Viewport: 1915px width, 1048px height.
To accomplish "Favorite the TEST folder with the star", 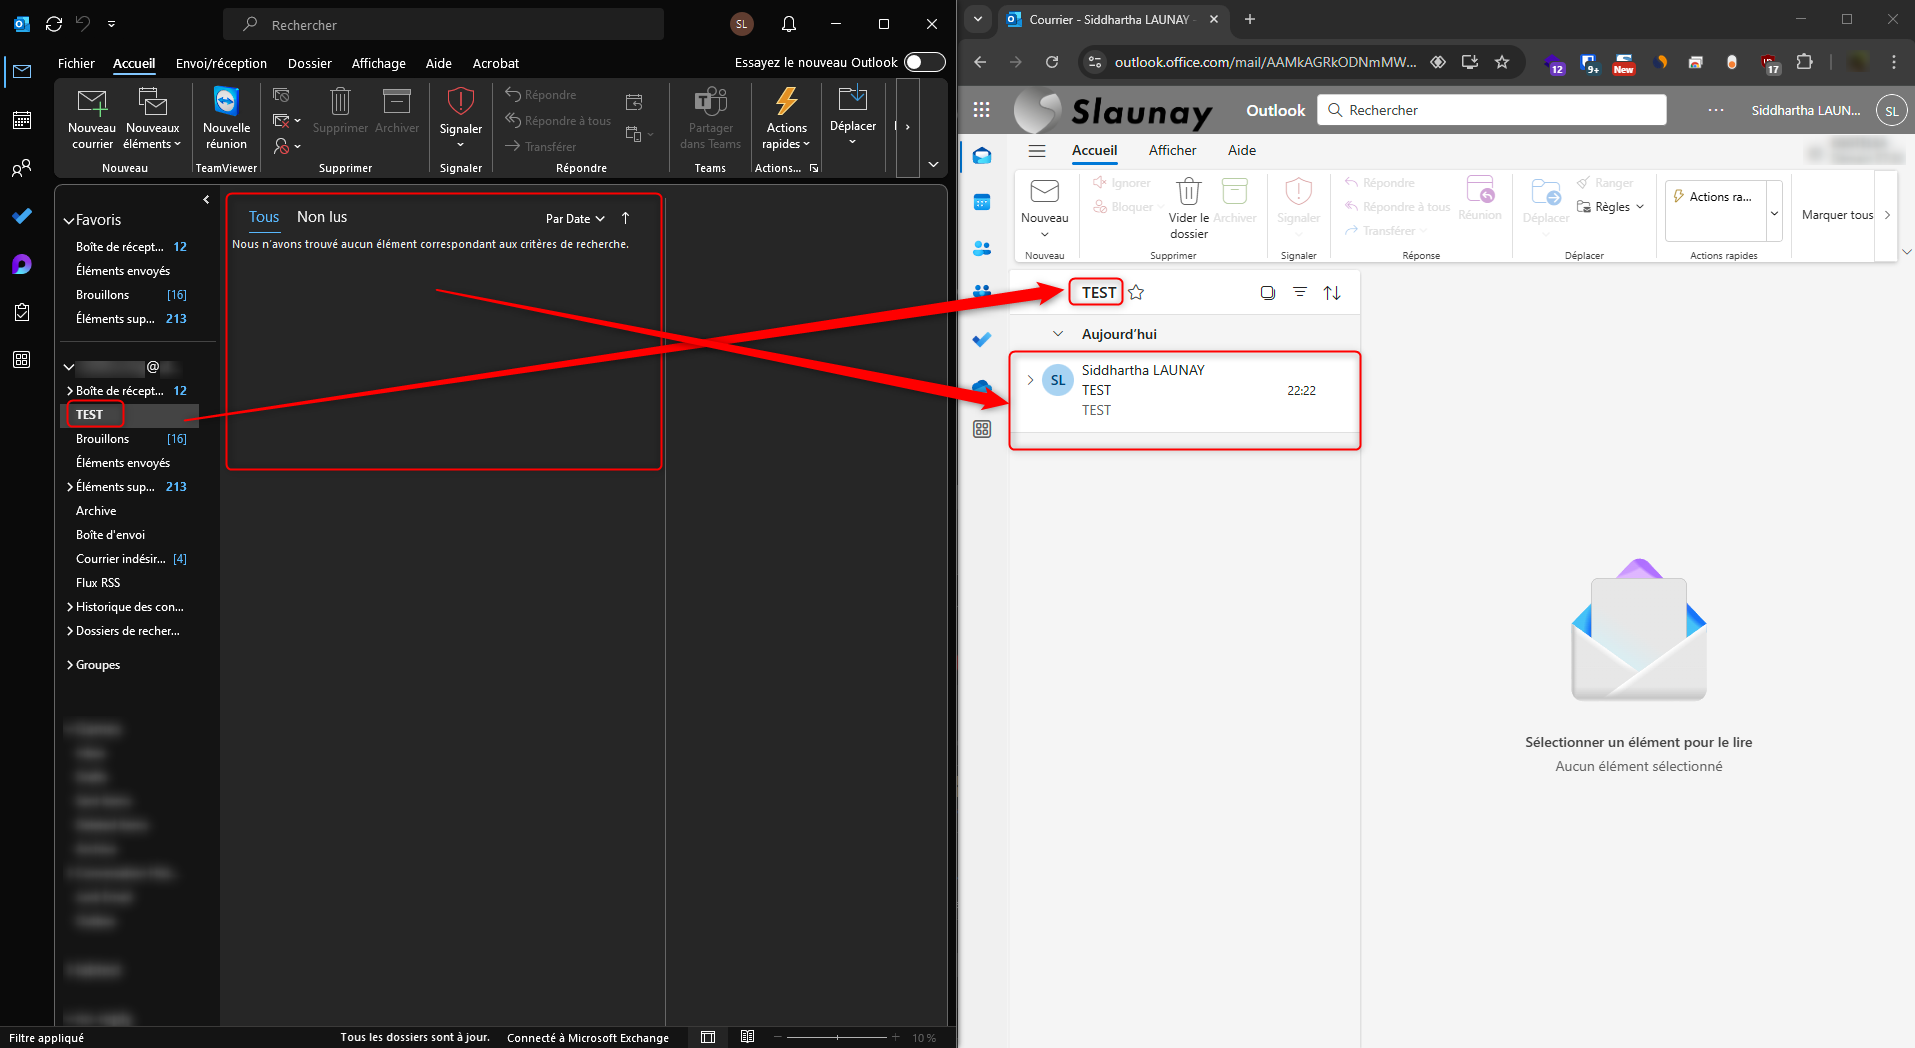I will [x=1136, y=292].
